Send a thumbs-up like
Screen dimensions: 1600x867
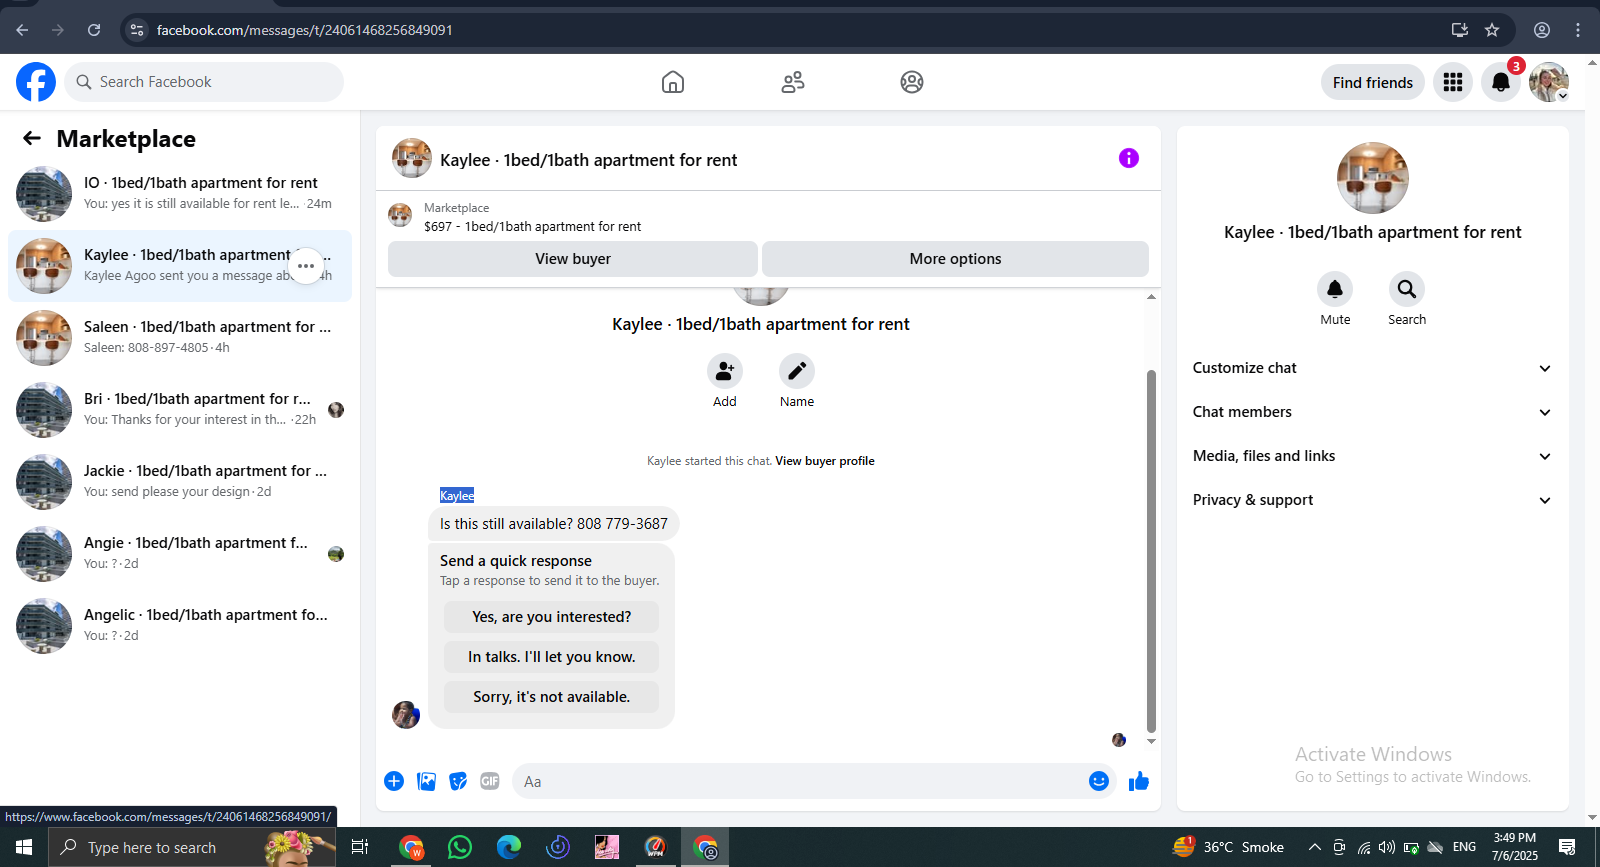(x=1139, y=781)
